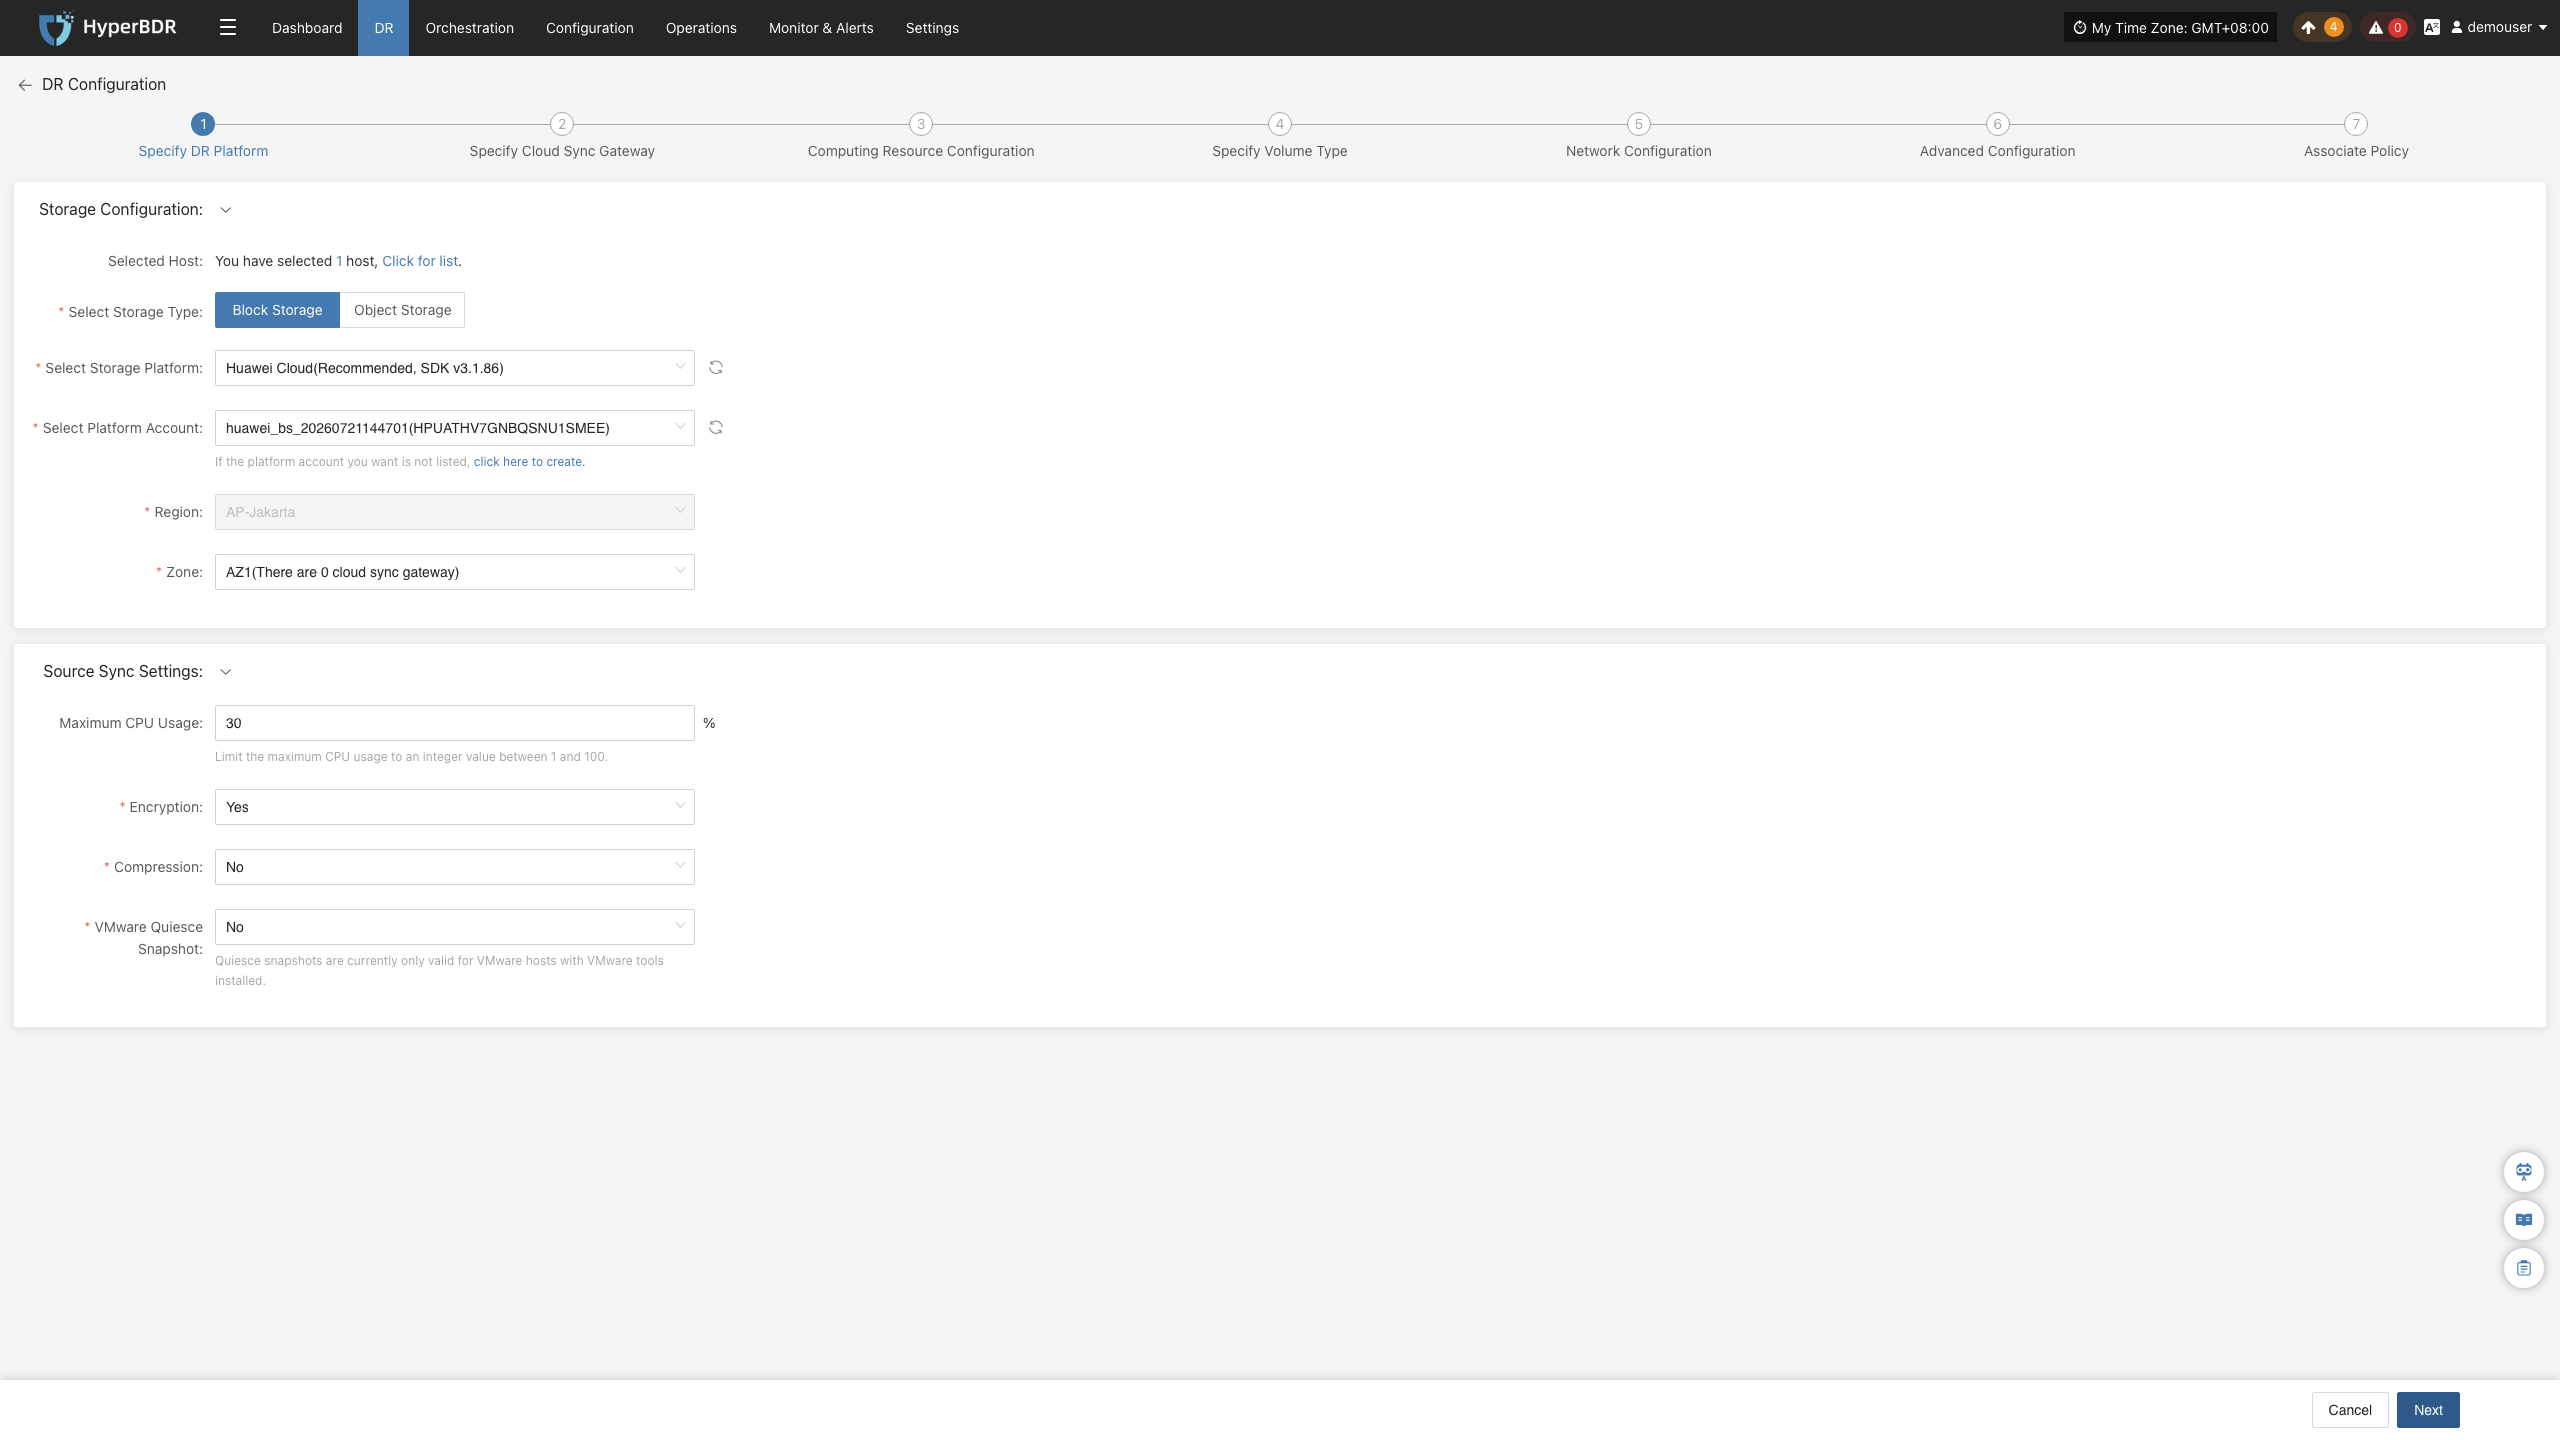Switch language with the translate icon

click(2432, 28)
